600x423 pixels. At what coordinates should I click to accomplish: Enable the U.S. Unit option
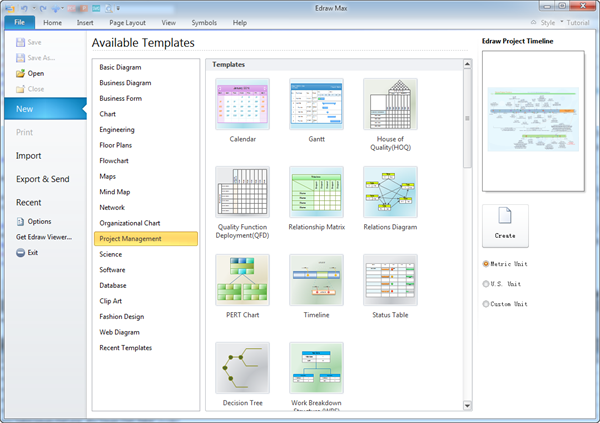[487, 284]
